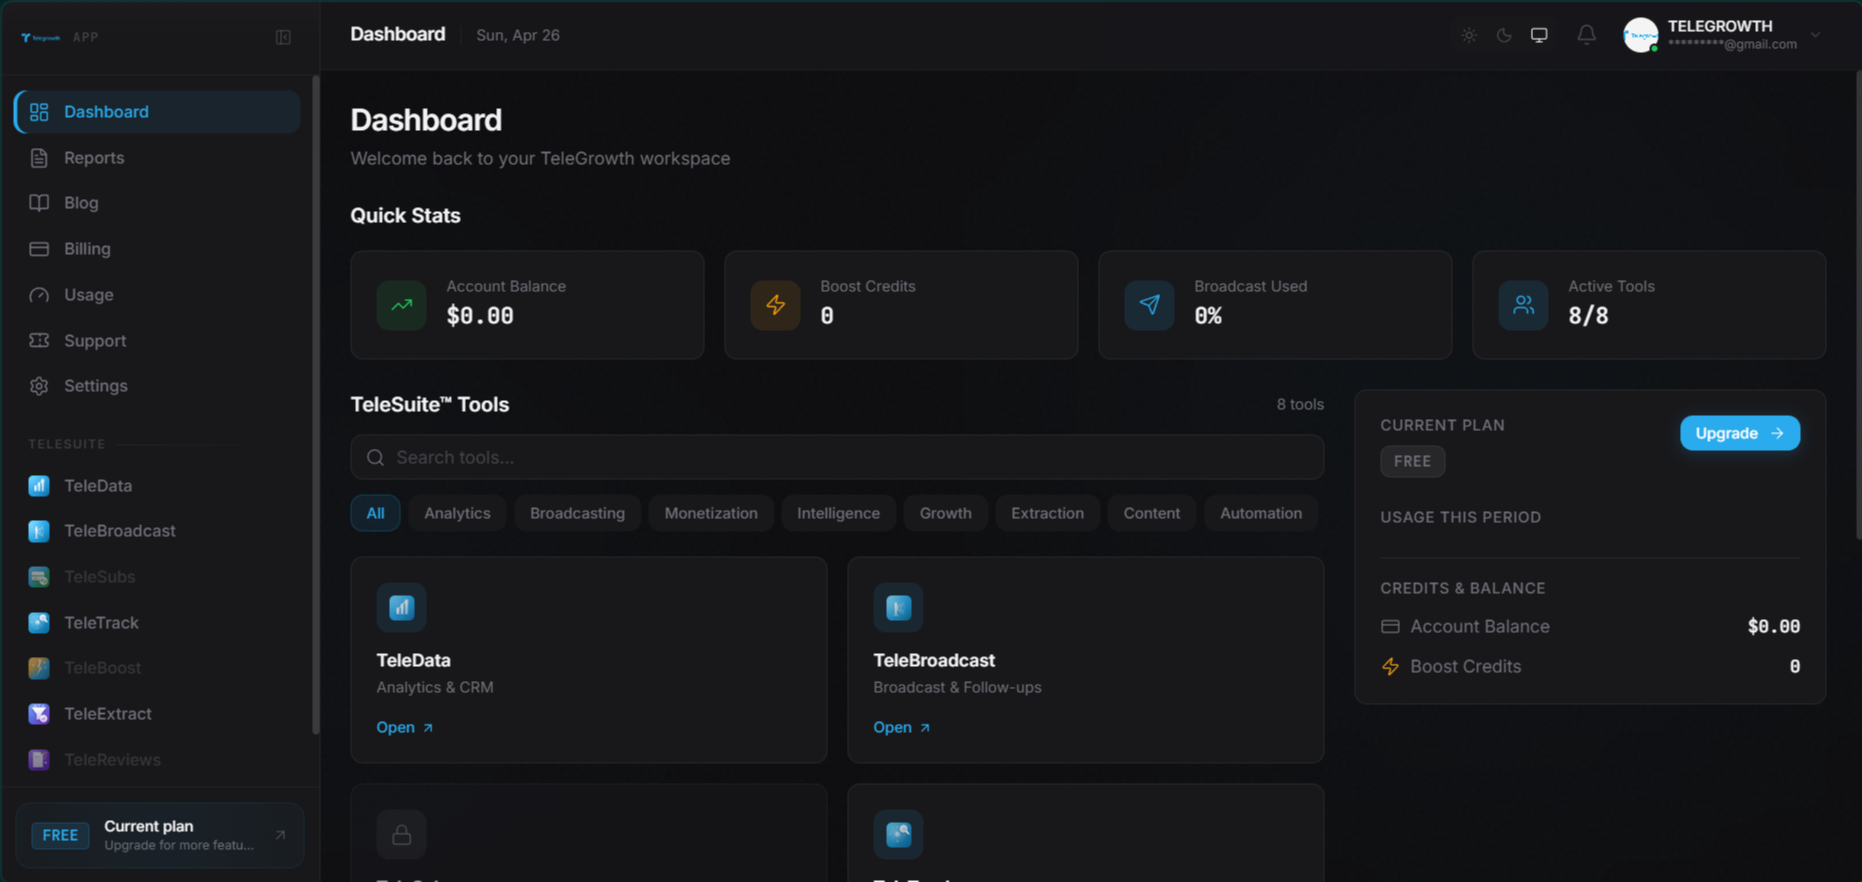Screen dimensions: 1862x882
Task: Open Support in the sidebar
Action: (157, 341)
